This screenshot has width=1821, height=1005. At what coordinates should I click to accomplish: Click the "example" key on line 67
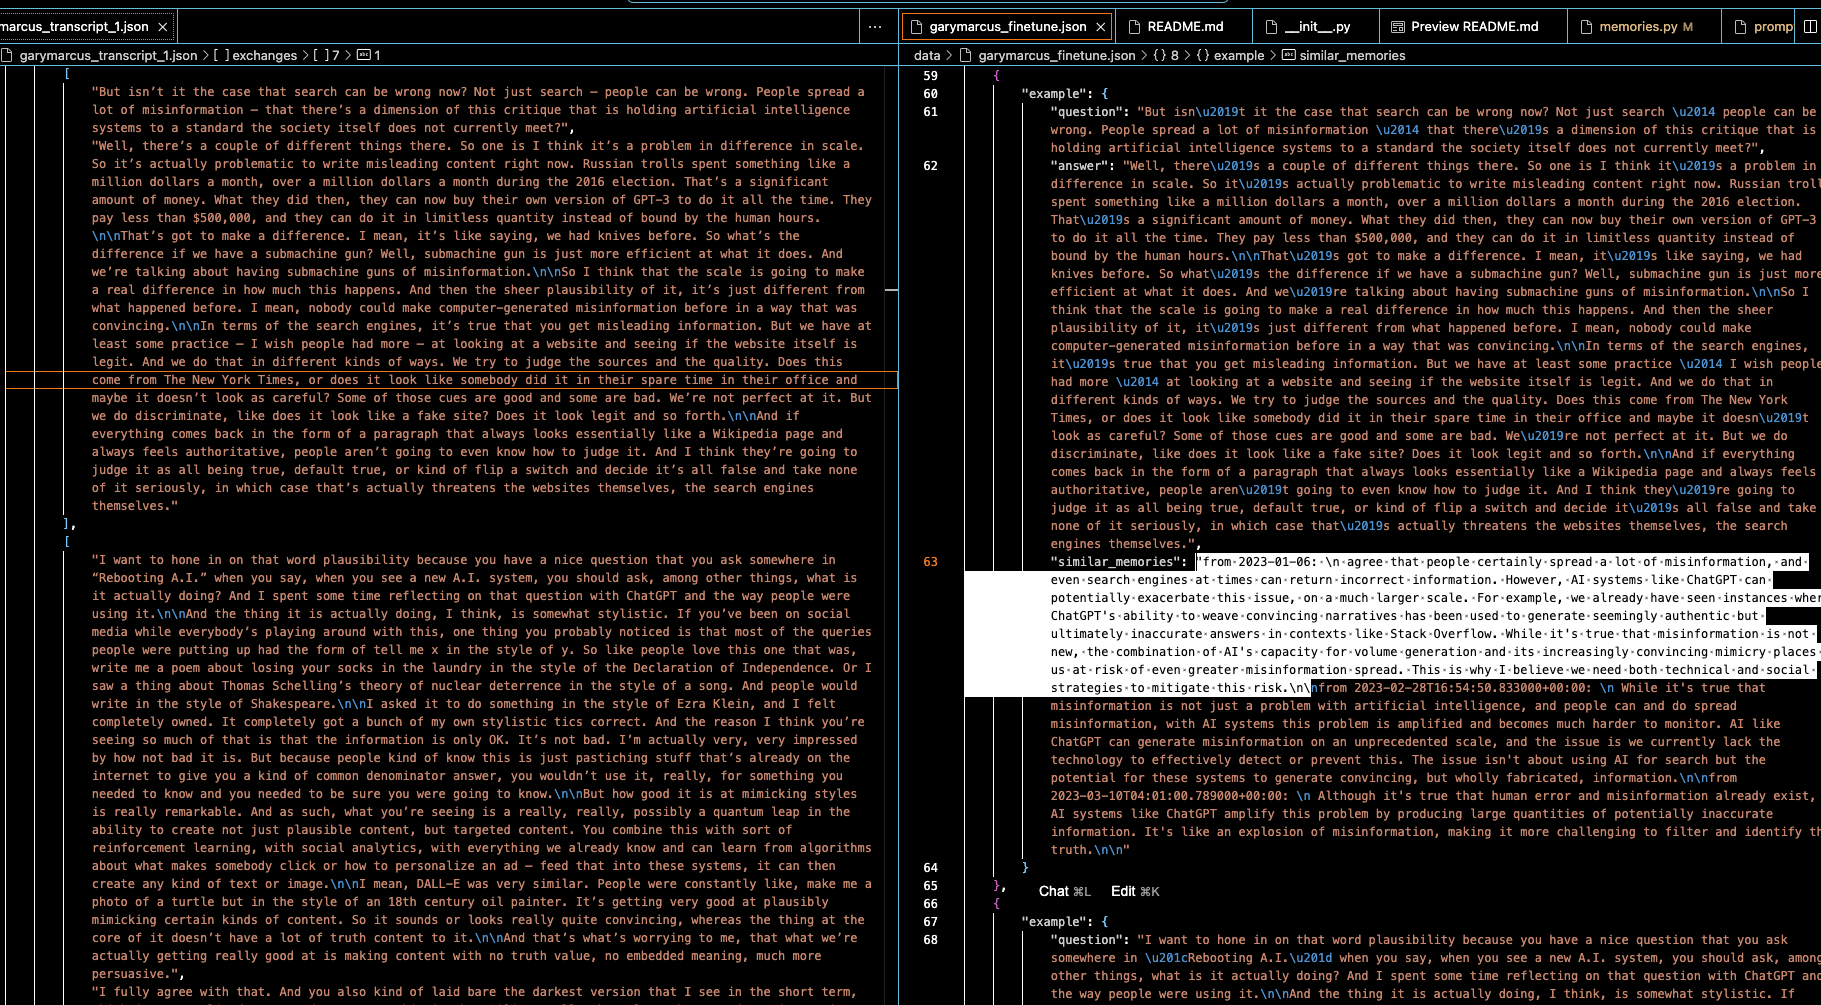click(x=1054, y=922)
